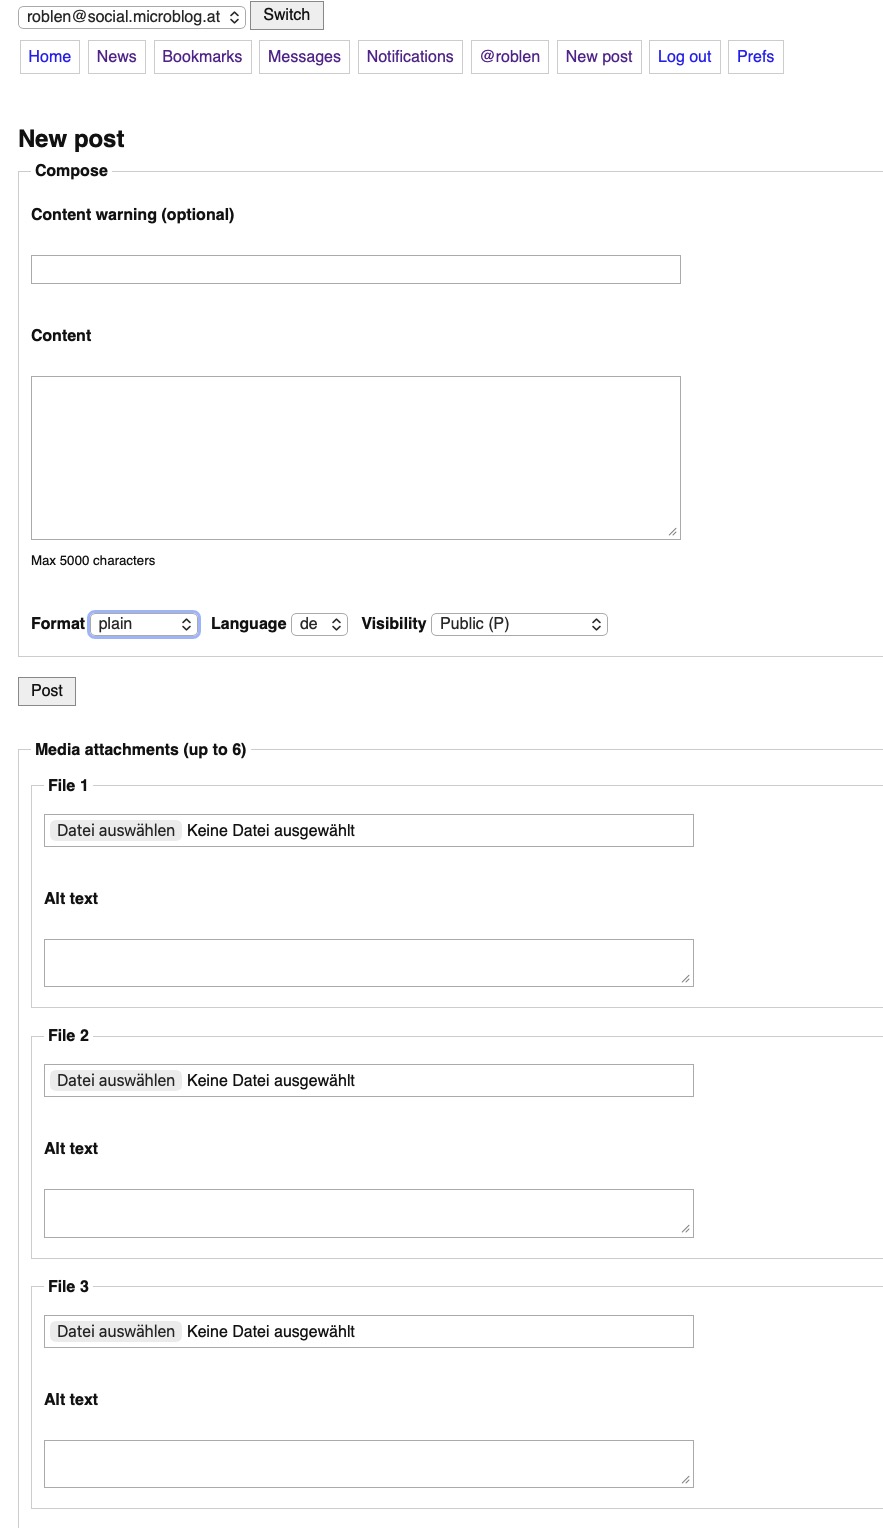The width and height of the screenshot is (883, 1528).
Task: Click Log out link
Action: tap(685, 57)
